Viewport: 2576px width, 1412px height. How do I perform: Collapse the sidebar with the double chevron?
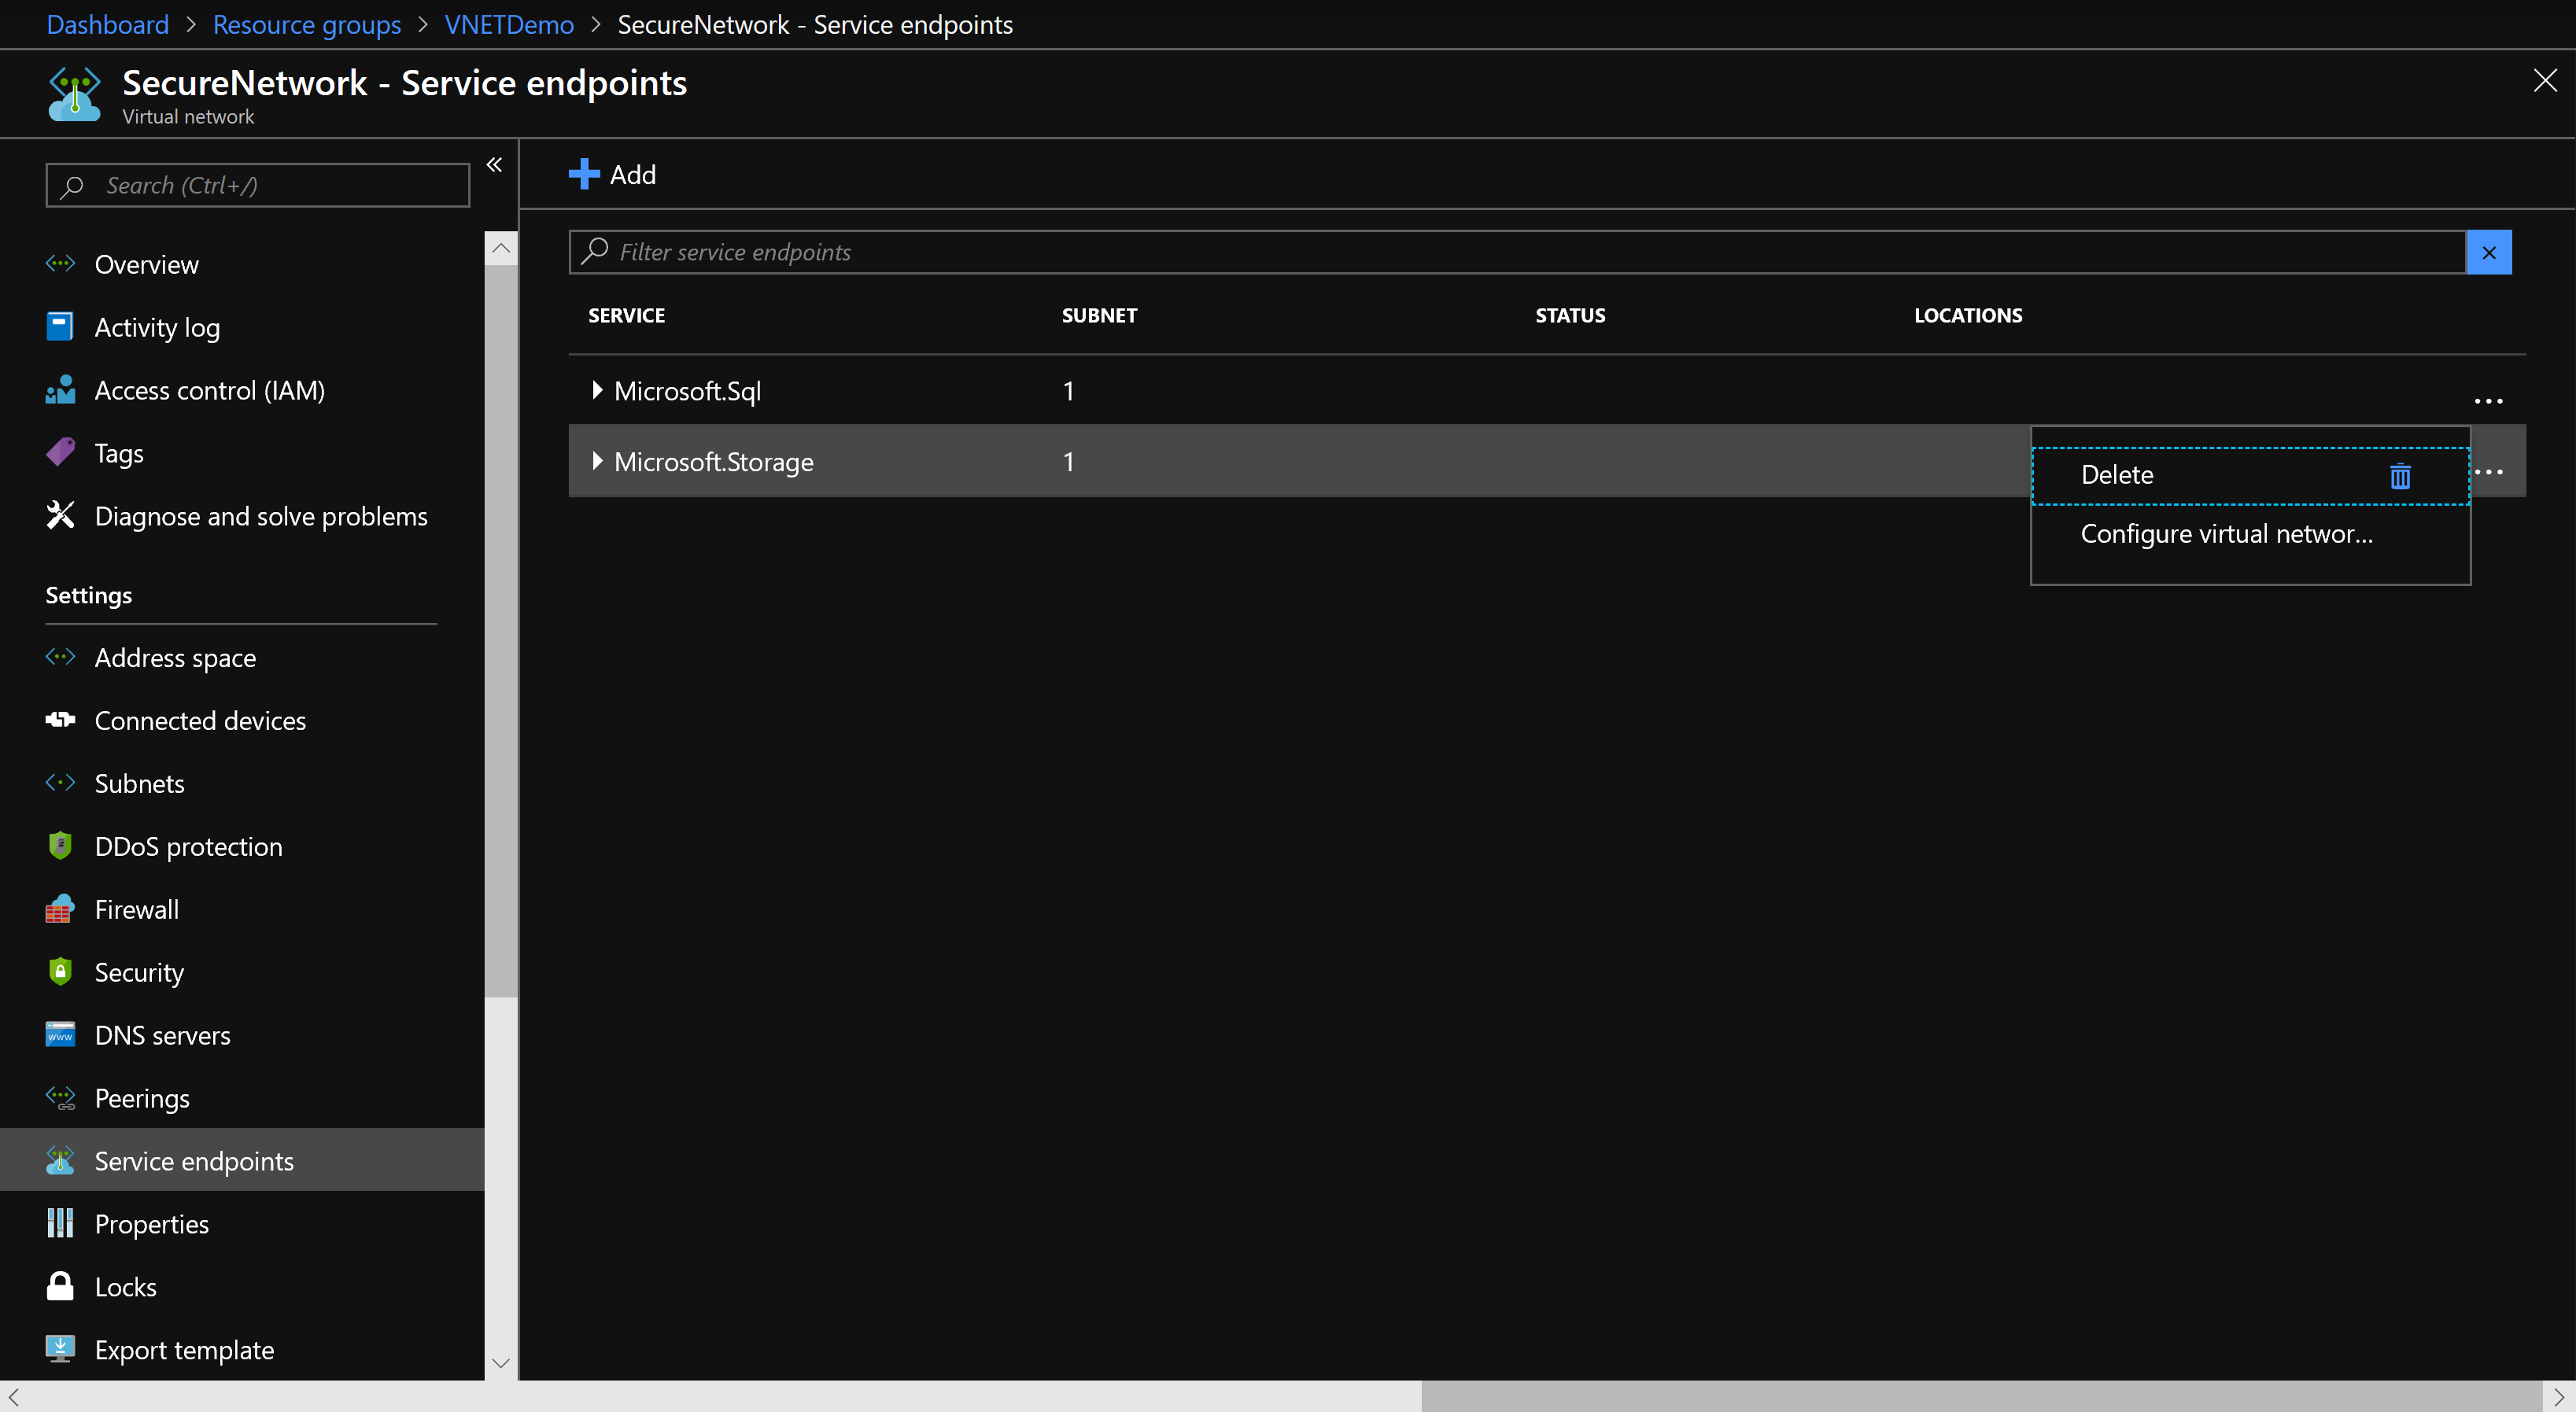(494, 165)
